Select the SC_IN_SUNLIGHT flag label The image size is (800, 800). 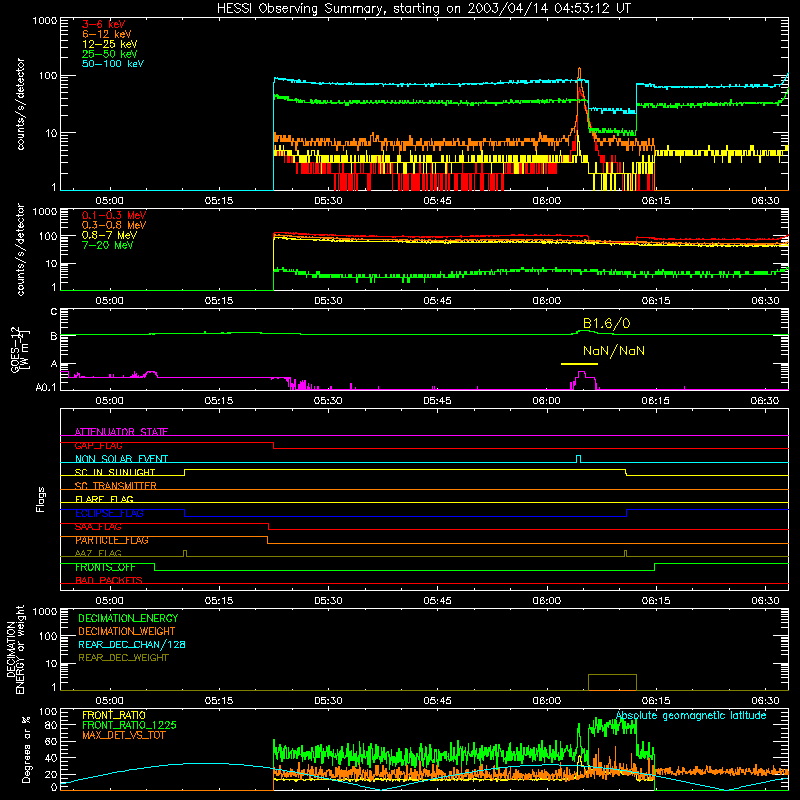click(115, 472)
